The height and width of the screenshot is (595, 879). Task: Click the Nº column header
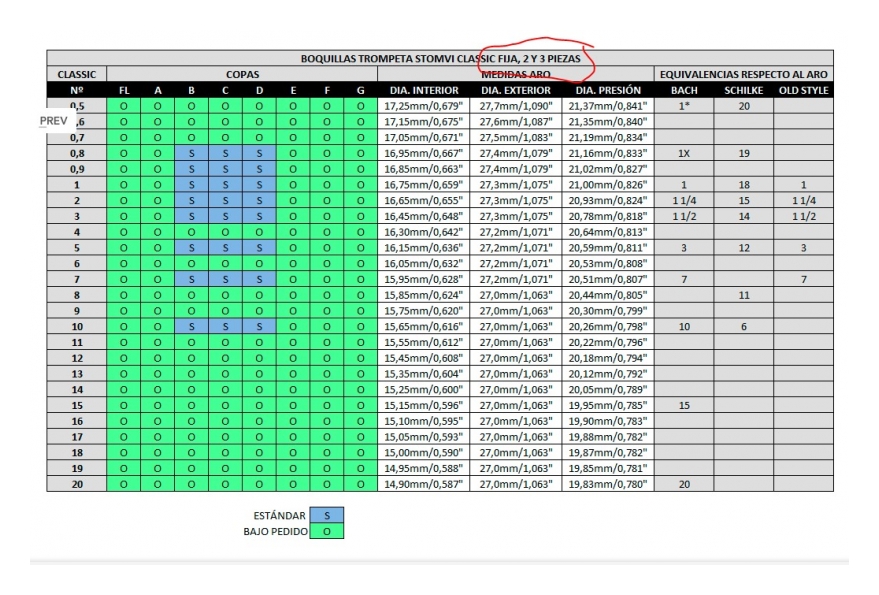[77, 90]
